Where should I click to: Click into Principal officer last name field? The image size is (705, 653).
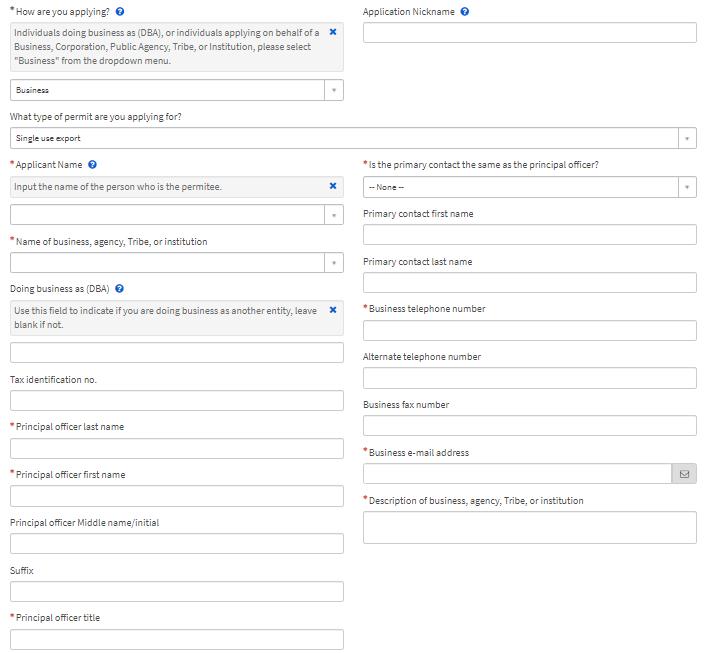pyautogui.click(x=176, y=448)
